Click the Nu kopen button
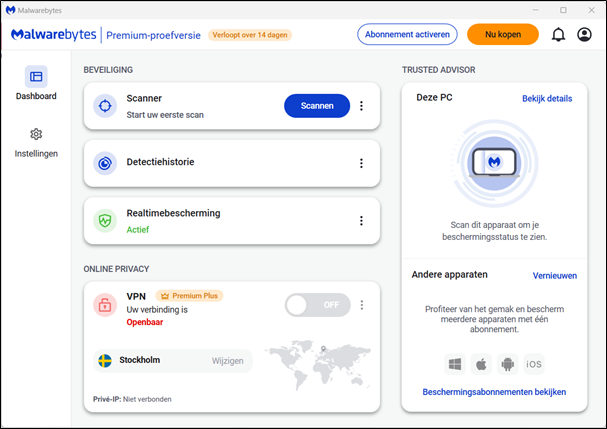This screenshot has height=429, width=607. pos(502,34)
